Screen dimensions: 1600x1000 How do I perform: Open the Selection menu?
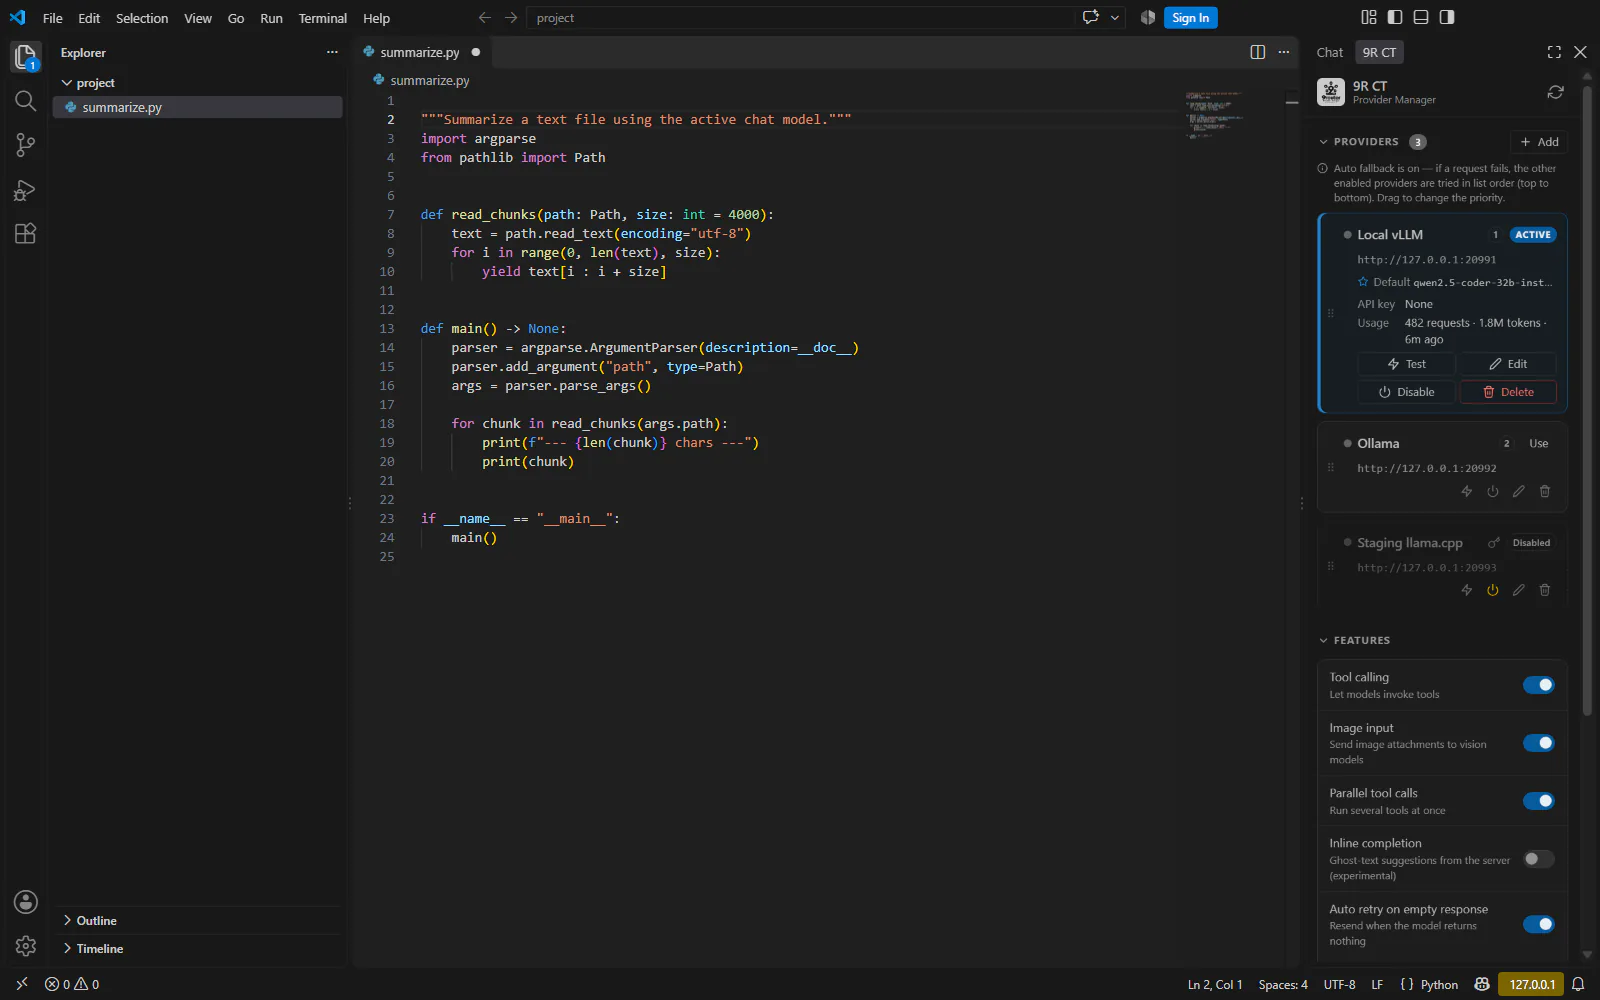coord(142,18)
